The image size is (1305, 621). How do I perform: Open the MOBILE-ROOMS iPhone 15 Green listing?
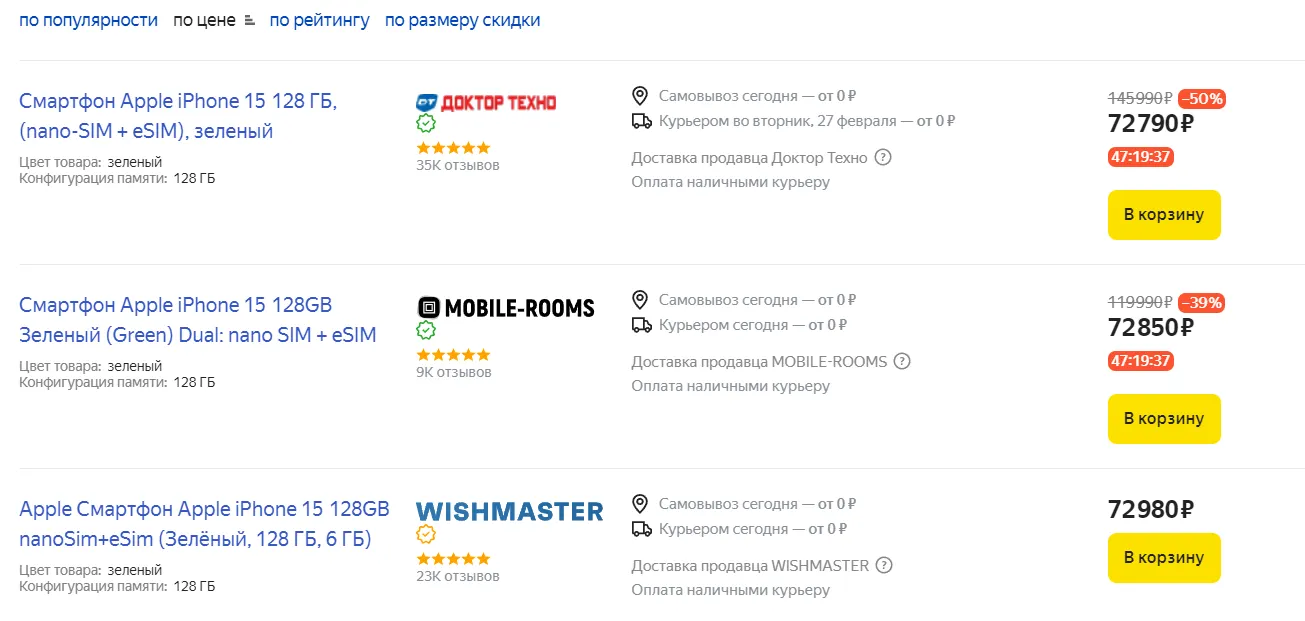click(197, 320)
